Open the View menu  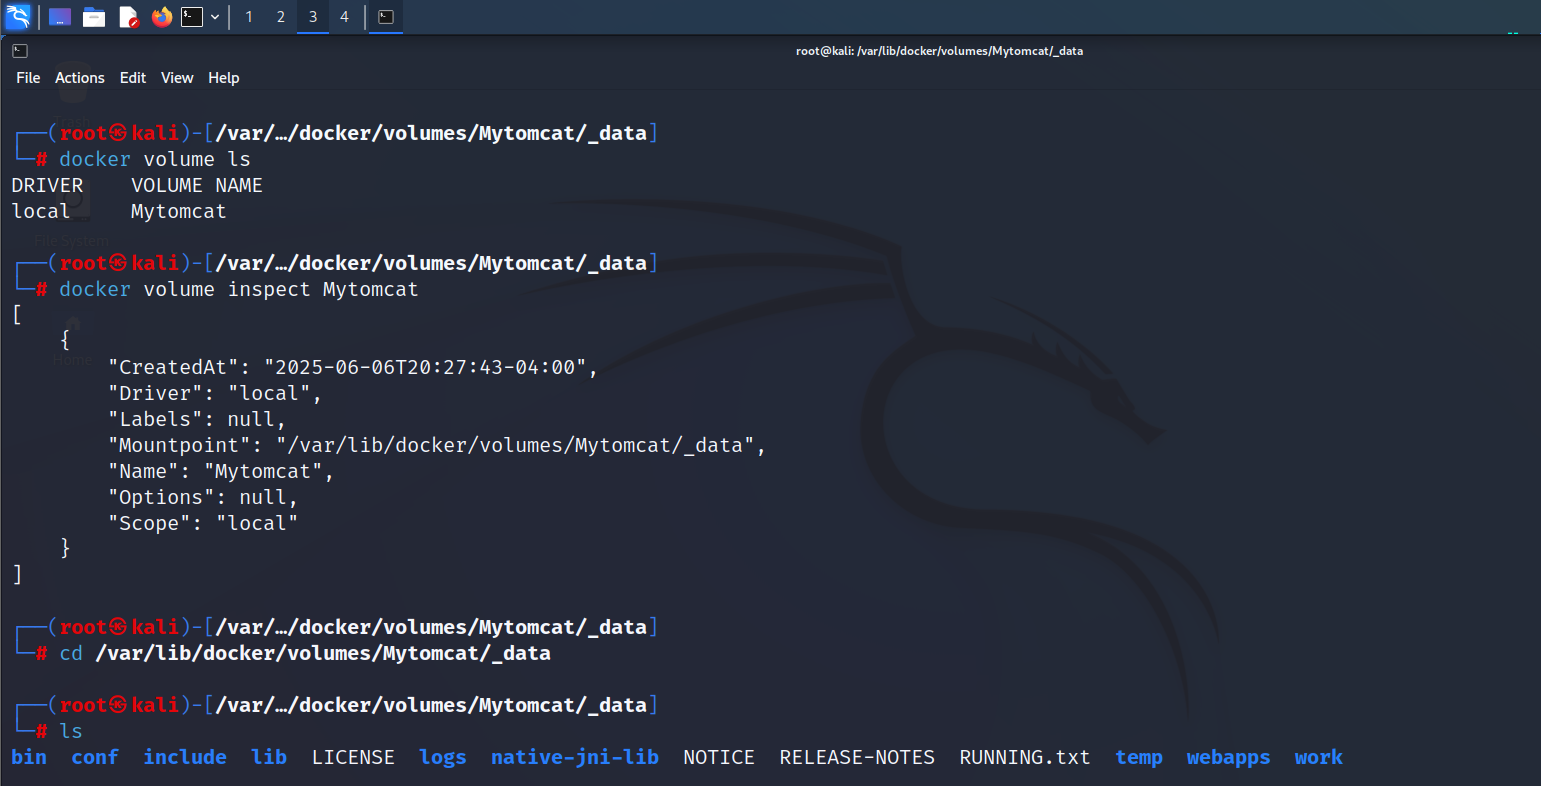(177, 78)
